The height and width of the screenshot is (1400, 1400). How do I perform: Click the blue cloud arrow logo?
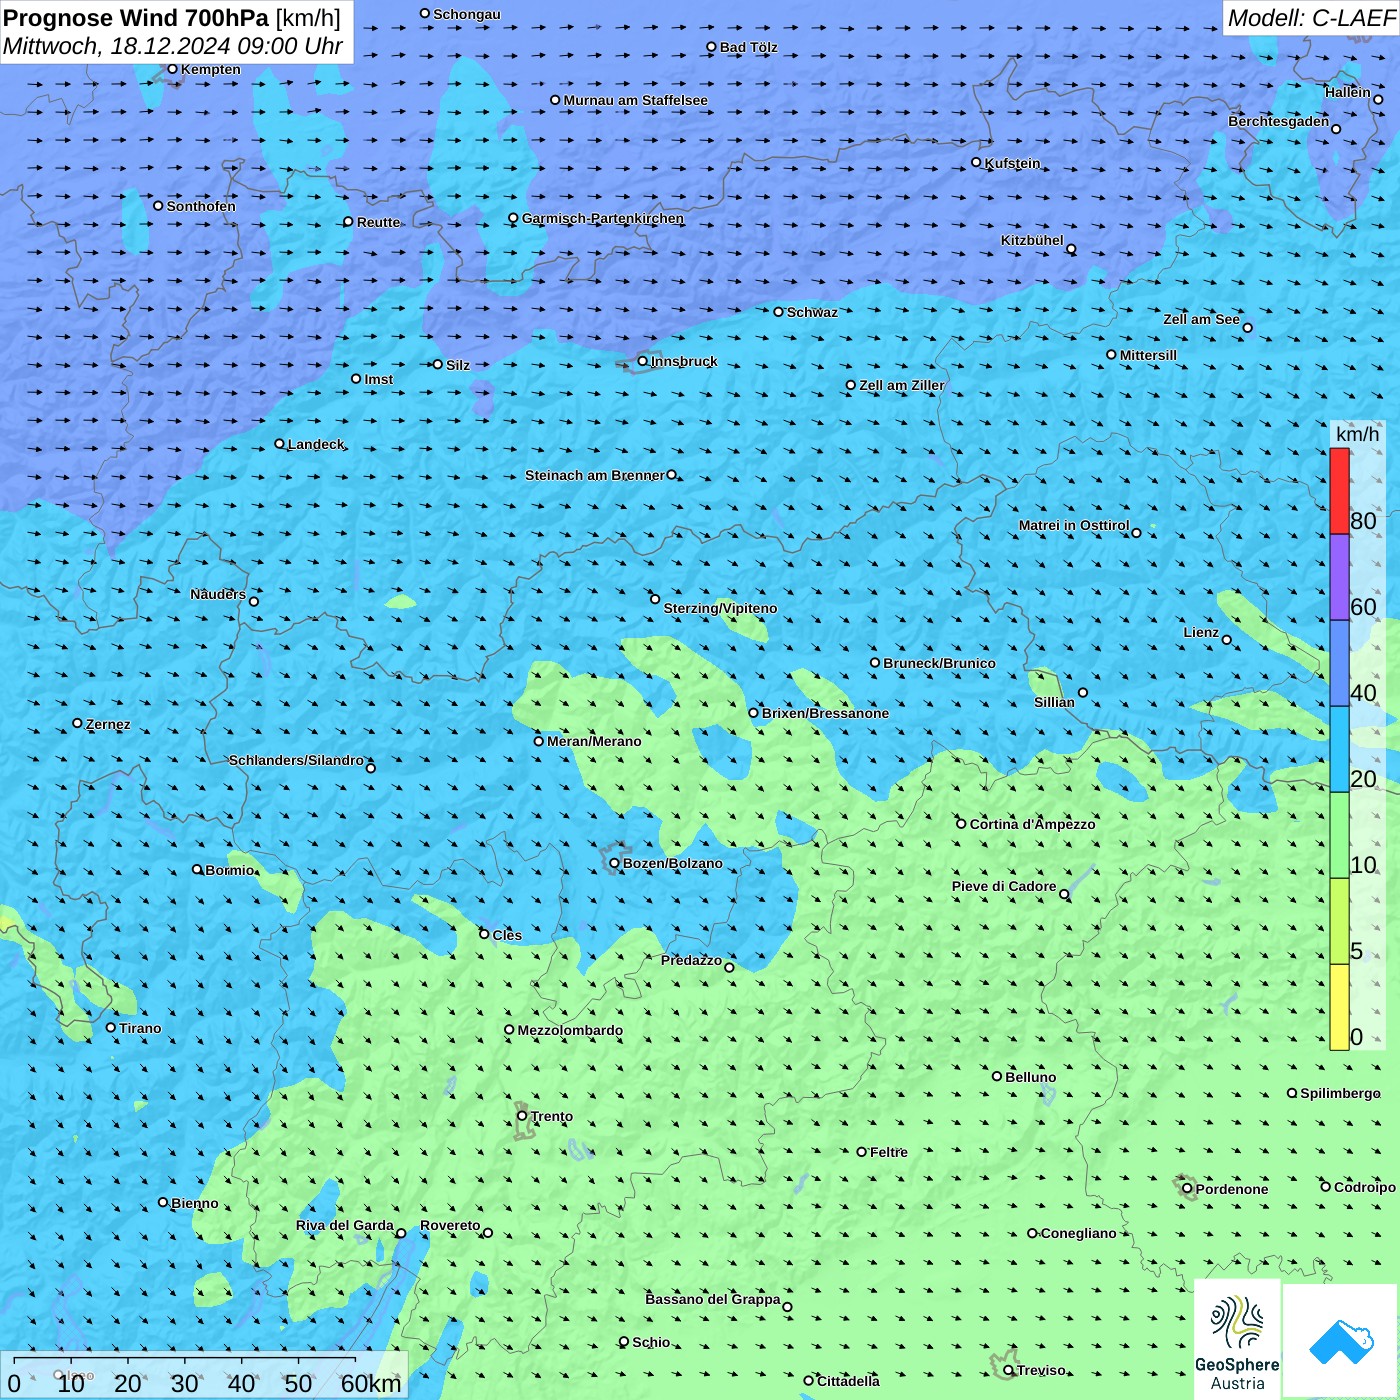(x=1341, y=1341)
